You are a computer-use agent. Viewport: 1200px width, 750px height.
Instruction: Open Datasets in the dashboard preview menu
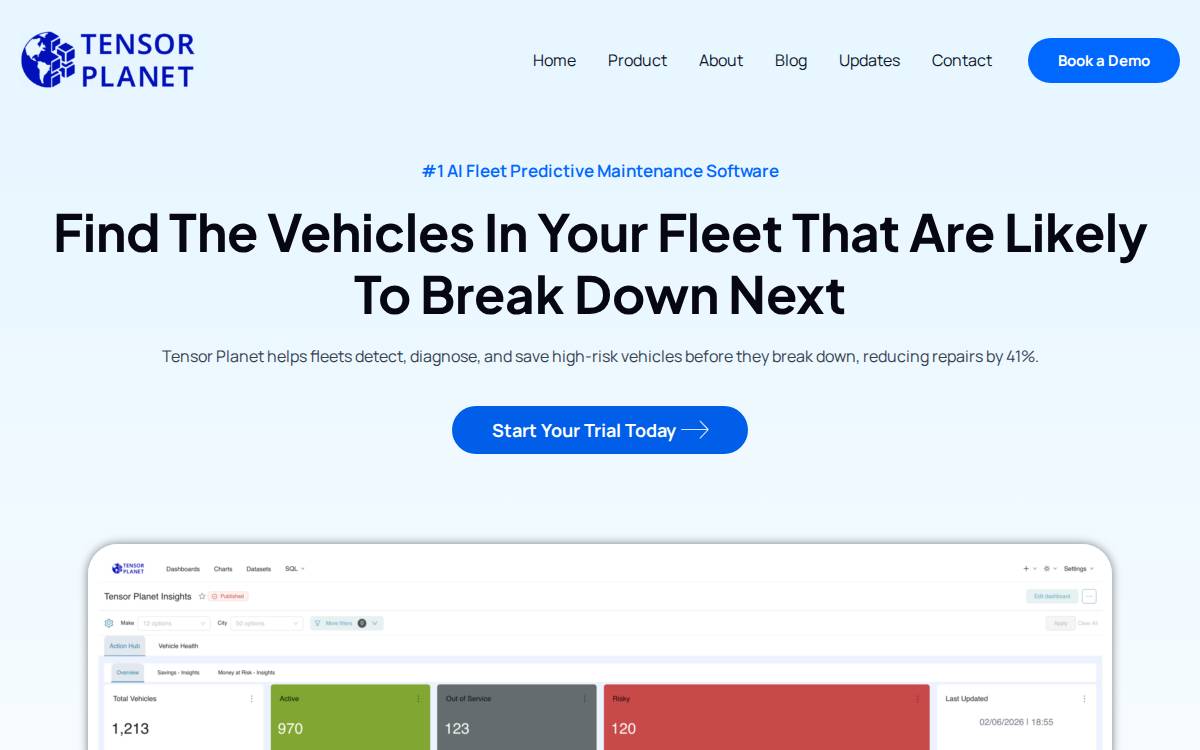[x=258, y=569]
